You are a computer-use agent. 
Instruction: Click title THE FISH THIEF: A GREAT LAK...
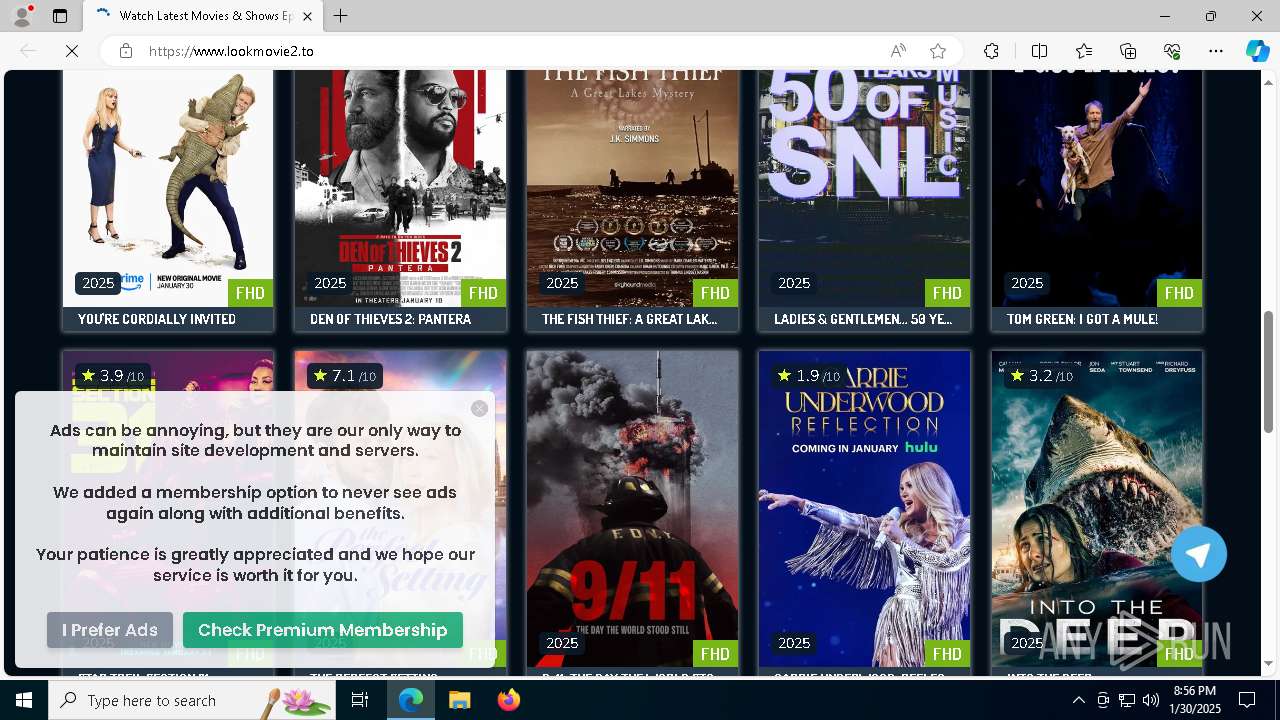[x=629, y=319]
